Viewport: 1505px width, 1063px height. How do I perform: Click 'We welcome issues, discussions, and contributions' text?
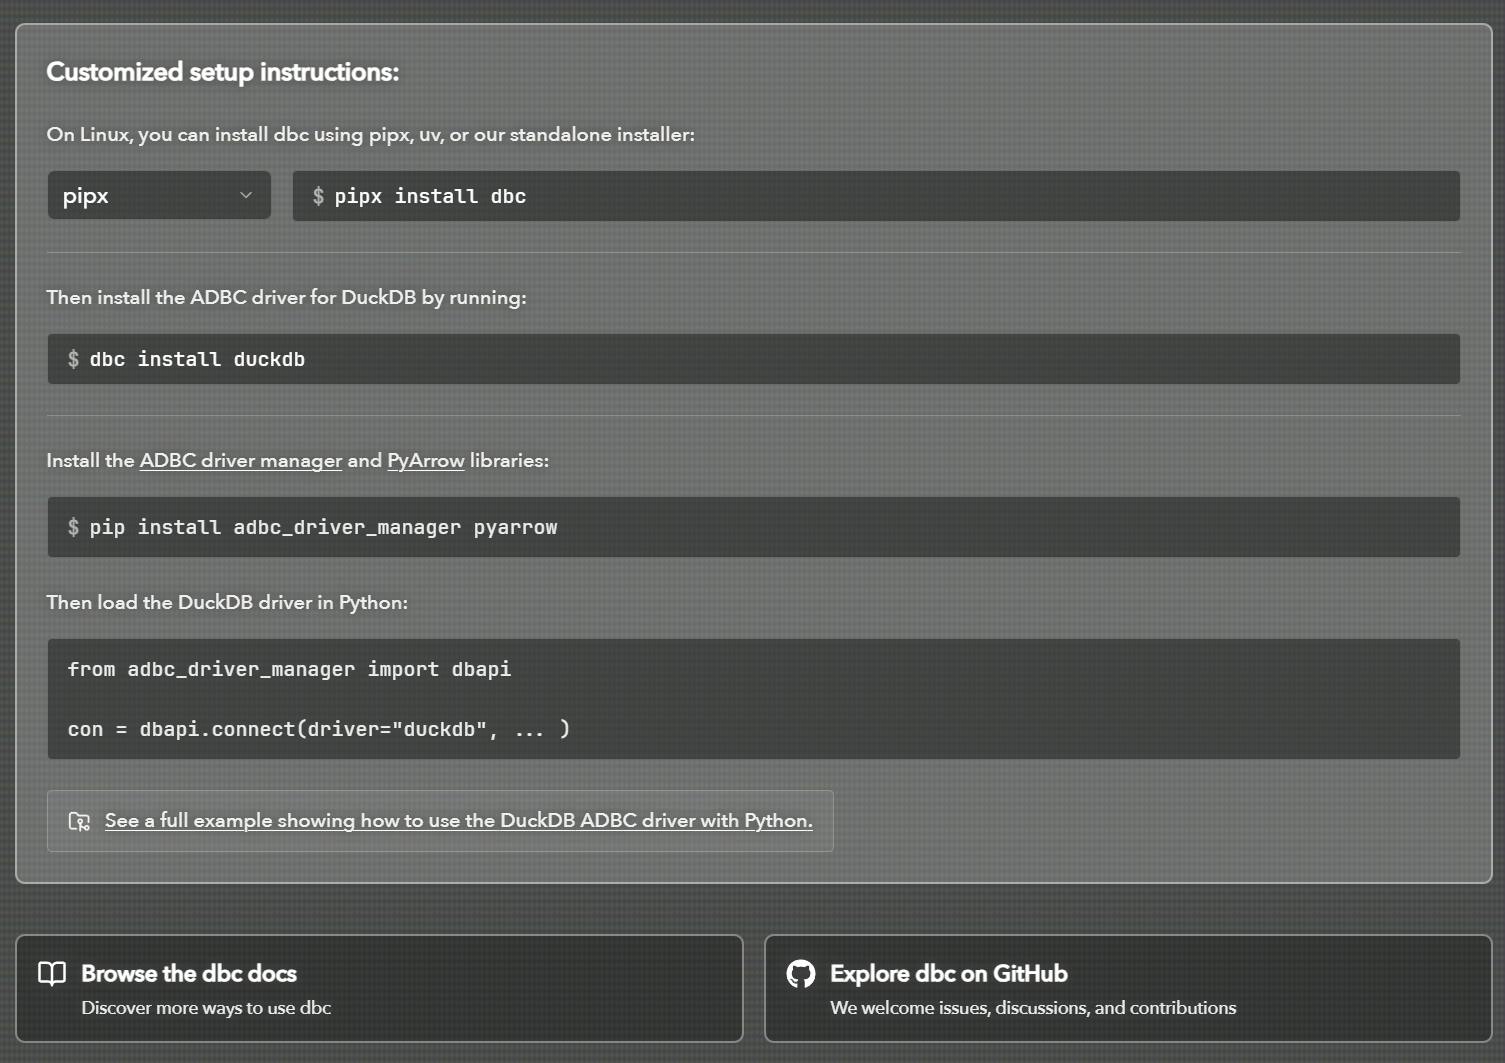tap(1032, 1008)
